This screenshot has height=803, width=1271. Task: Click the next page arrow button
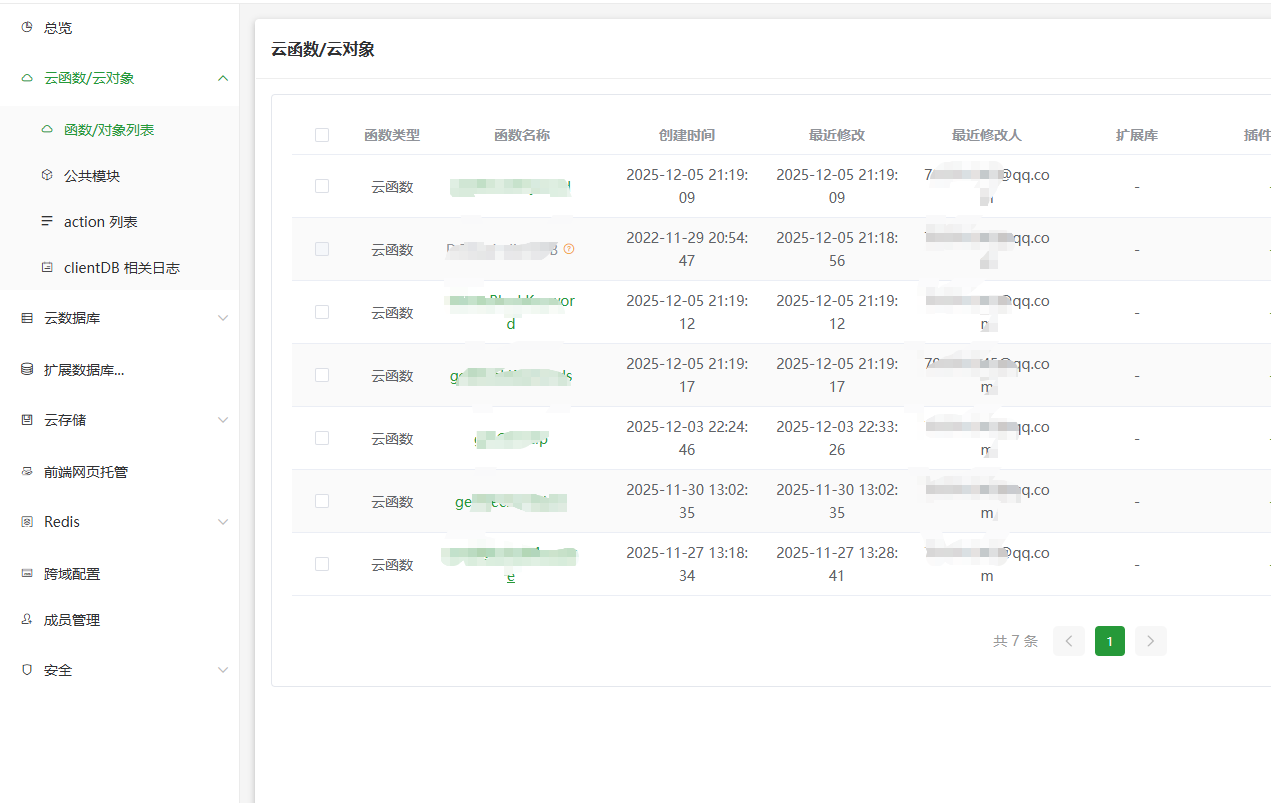click(1150, 641)
